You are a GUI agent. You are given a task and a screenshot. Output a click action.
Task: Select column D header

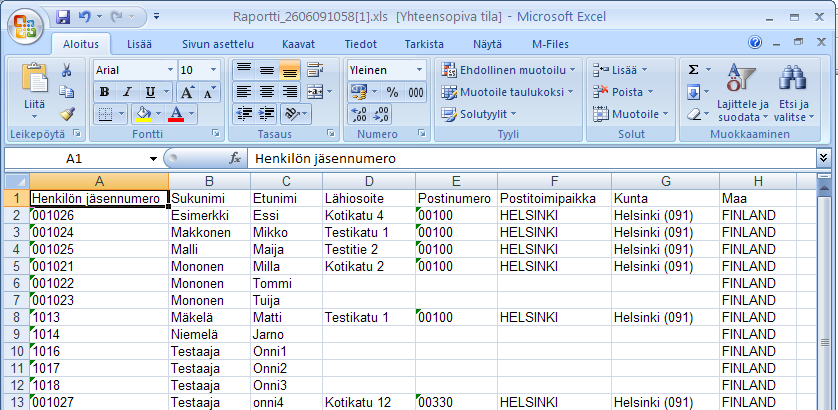[369, 181]
